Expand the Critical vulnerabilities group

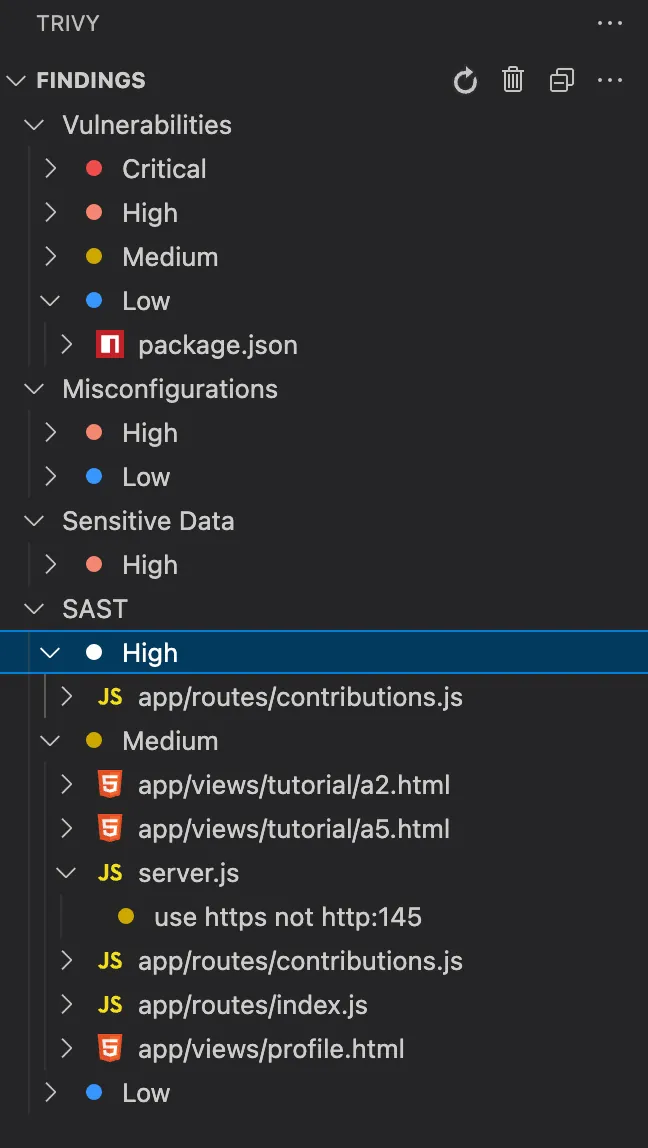(51, 169)
